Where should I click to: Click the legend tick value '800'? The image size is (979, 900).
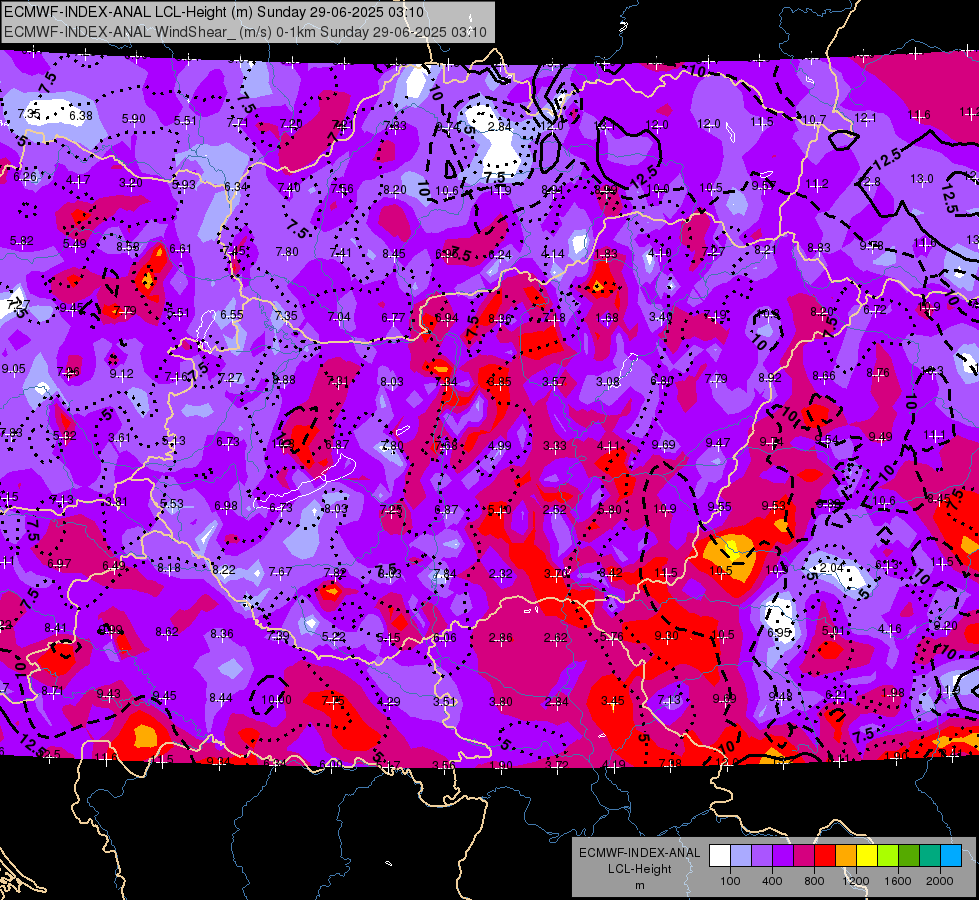814,881
